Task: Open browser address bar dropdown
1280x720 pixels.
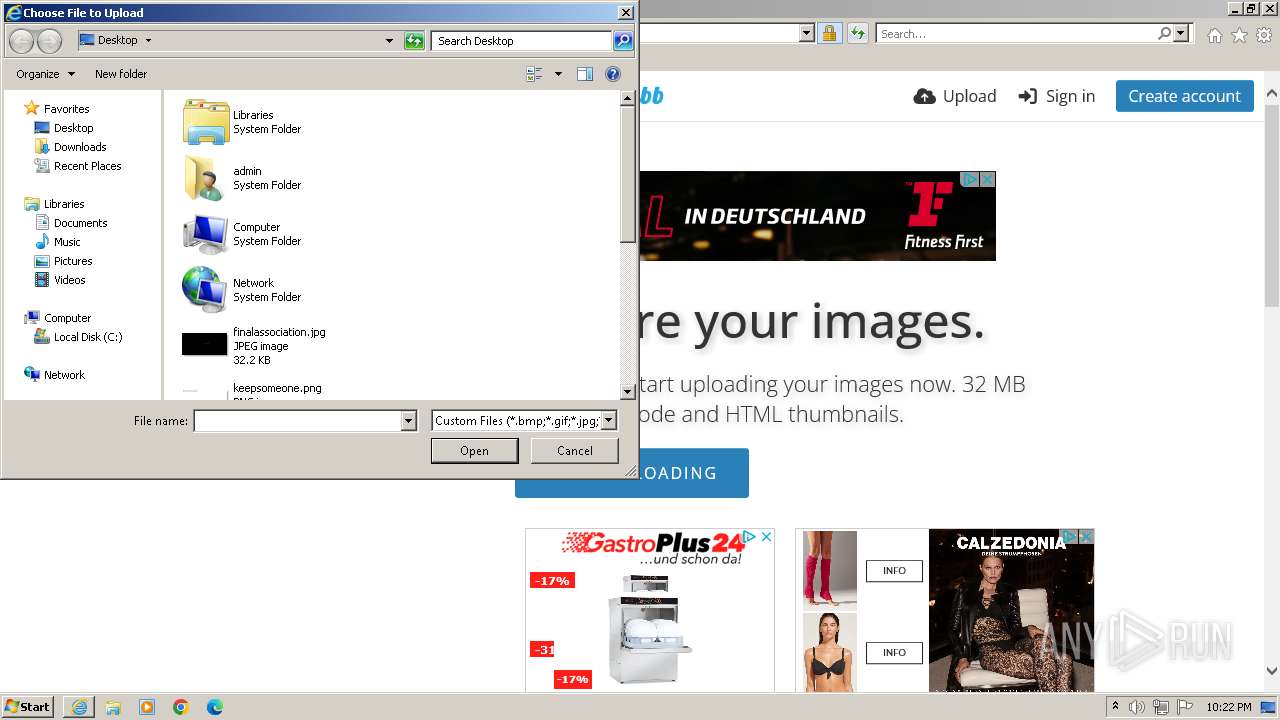Action: coord(806,33)
